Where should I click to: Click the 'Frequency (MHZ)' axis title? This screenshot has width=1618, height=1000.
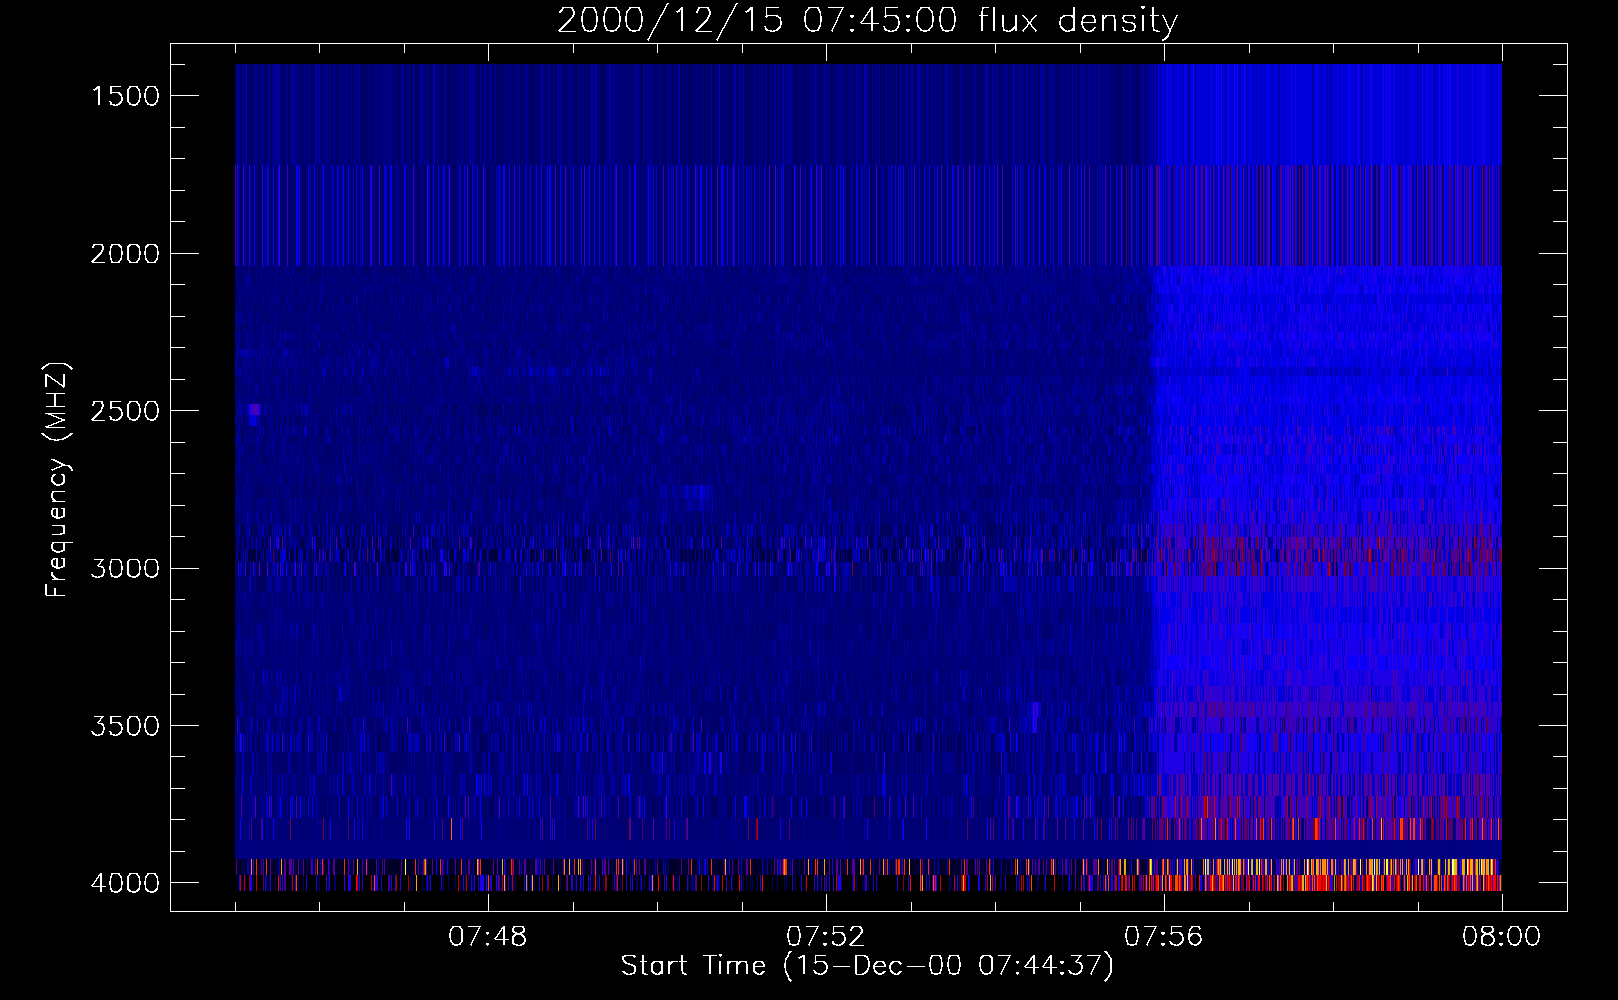(58, 479)
